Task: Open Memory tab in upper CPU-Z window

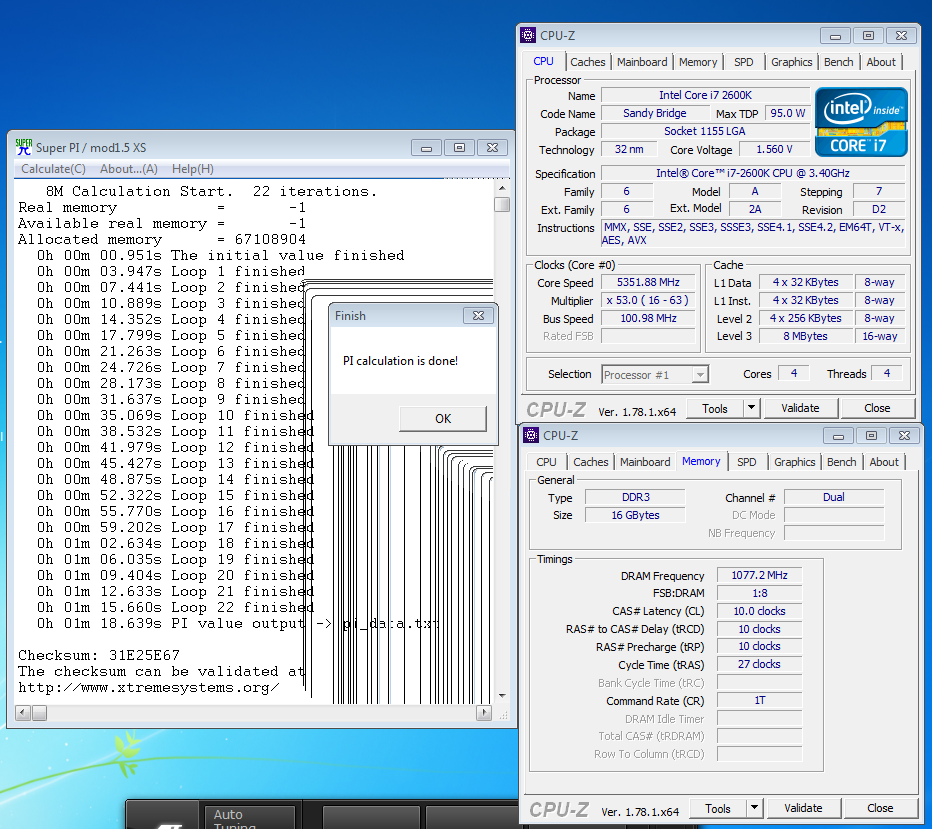Action: point(698,62)
